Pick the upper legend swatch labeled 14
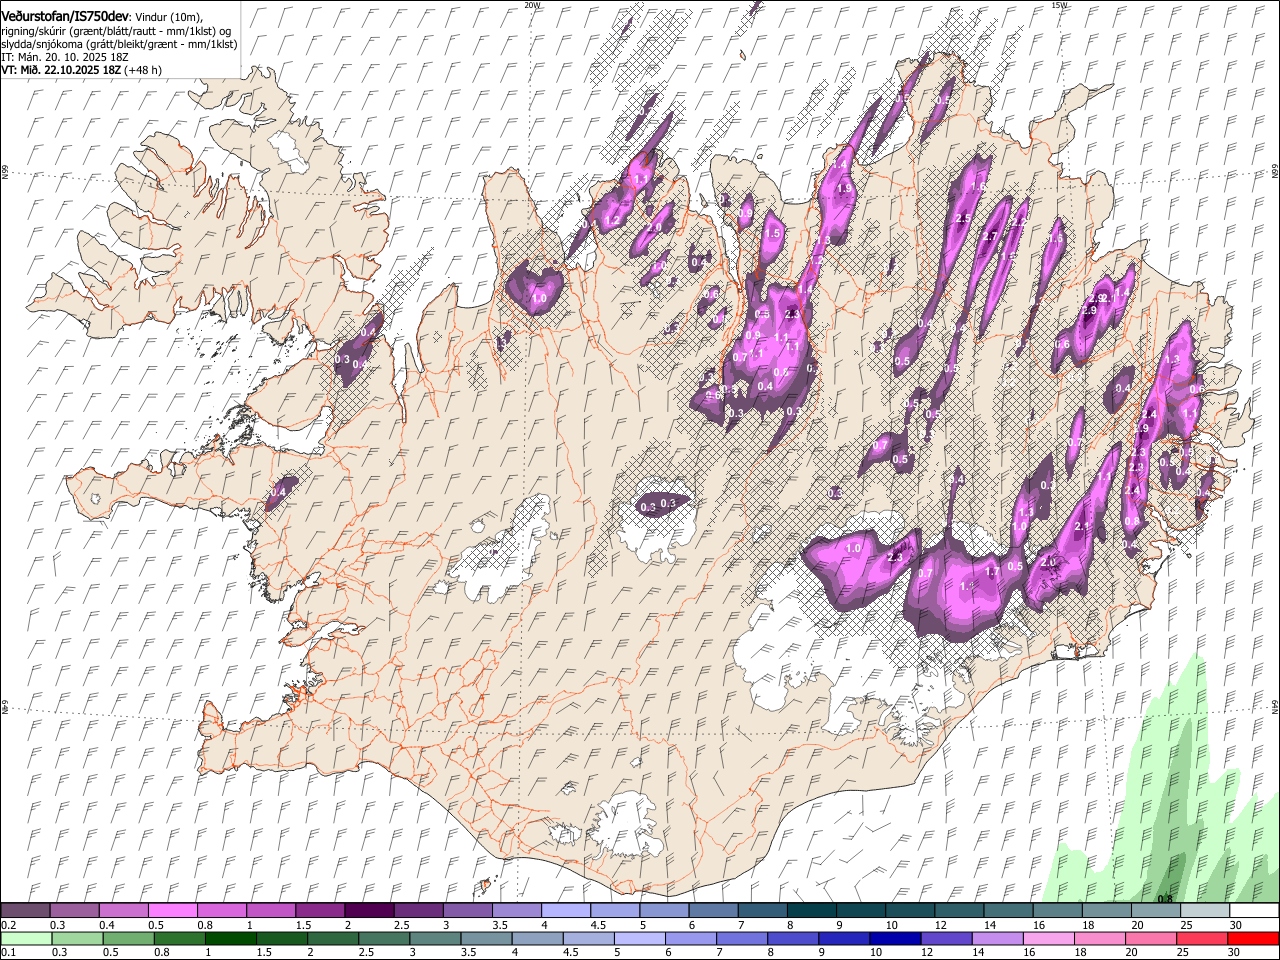Screen dimensions: 1280x960 point(1006,911)
